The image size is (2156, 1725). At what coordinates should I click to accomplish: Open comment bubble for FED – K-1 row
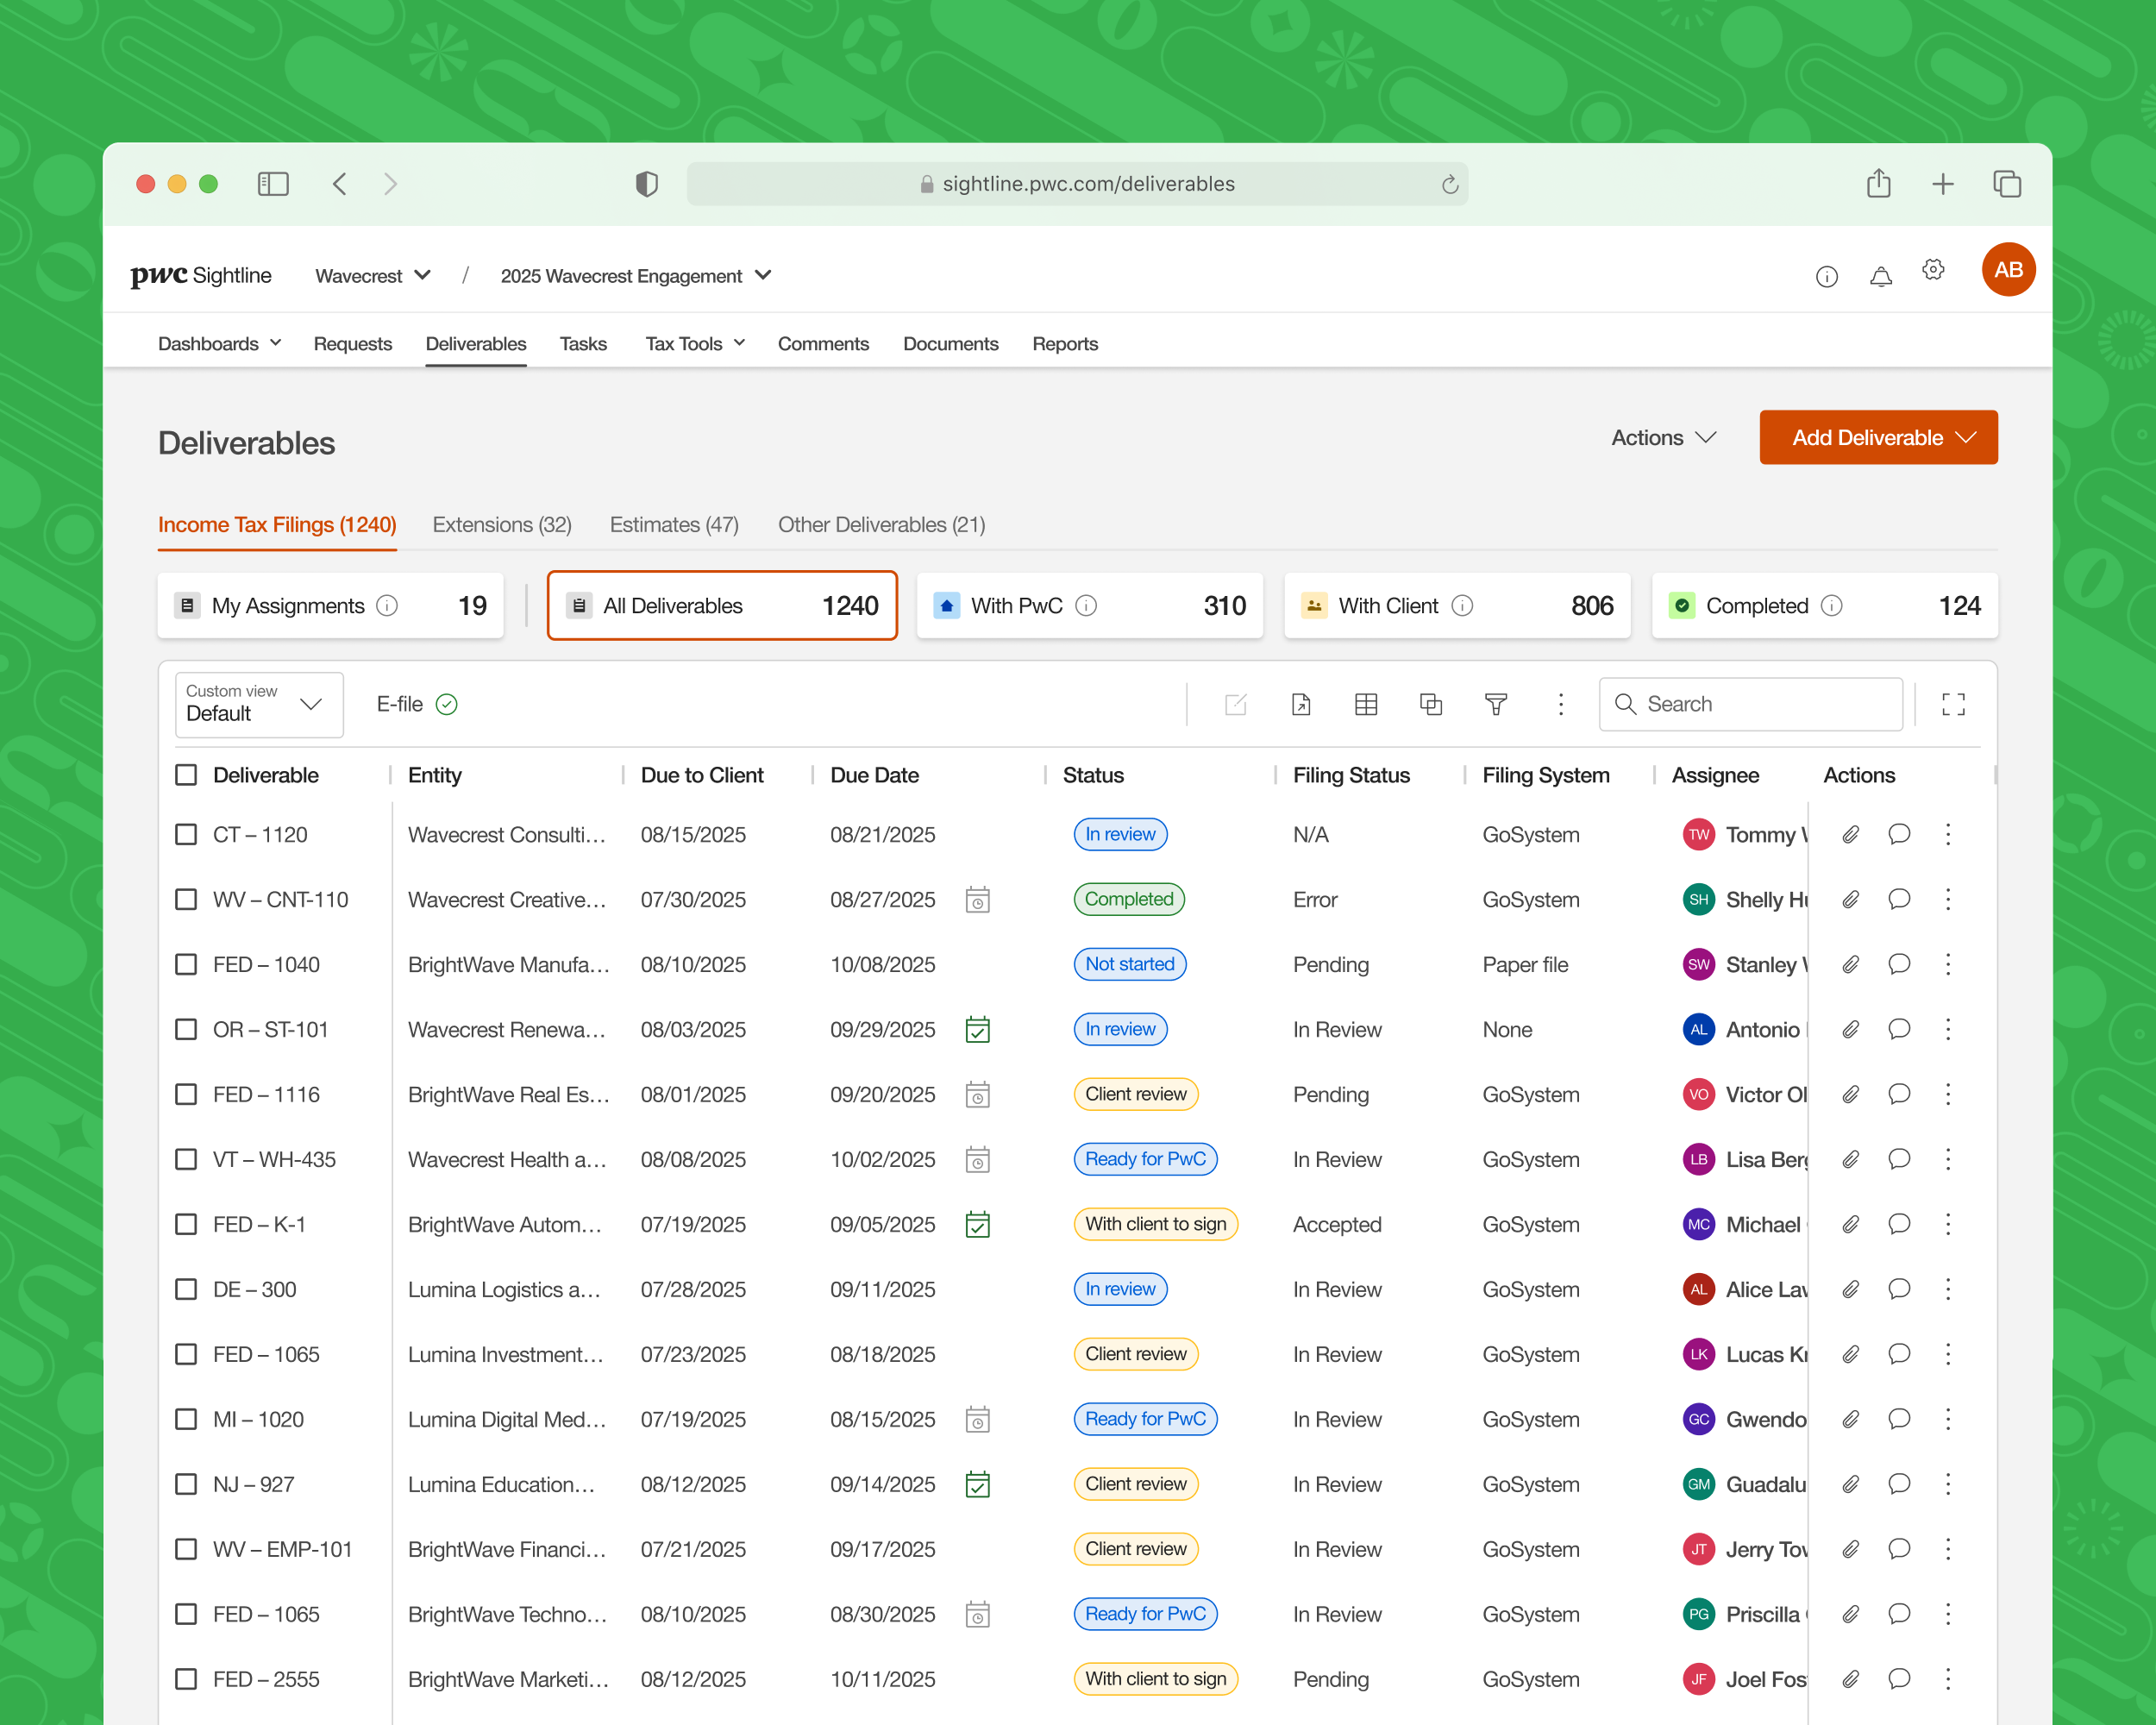point(1899,1224)
